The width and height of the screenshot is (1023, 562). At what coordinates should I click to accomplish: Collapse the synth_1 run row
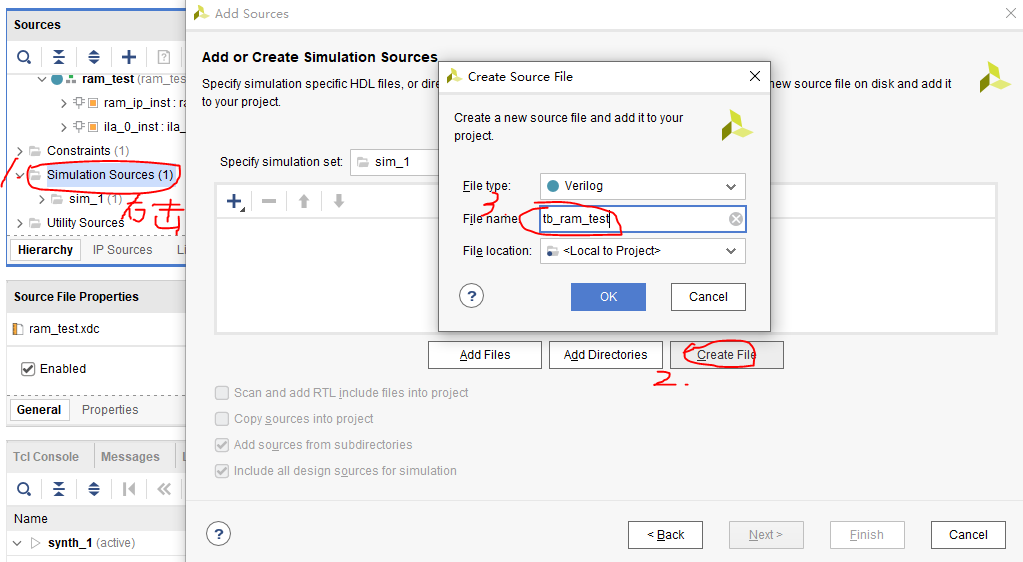point(17,543)
